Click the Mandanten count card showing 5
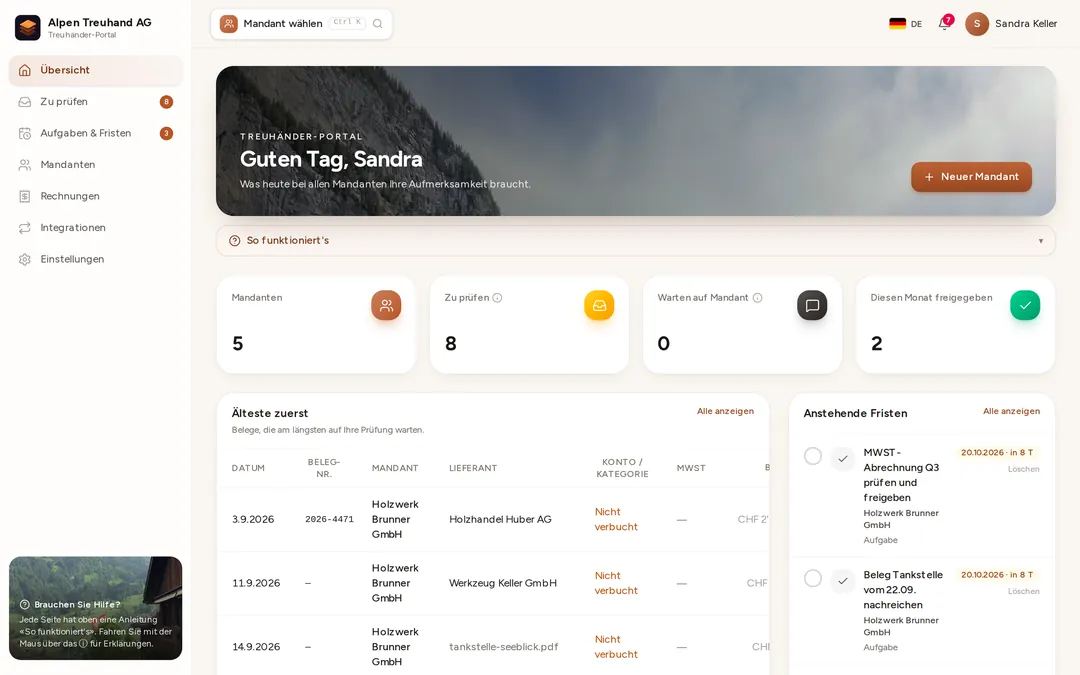The height and width of the screenshot is (675, 1080). (316, 325)
